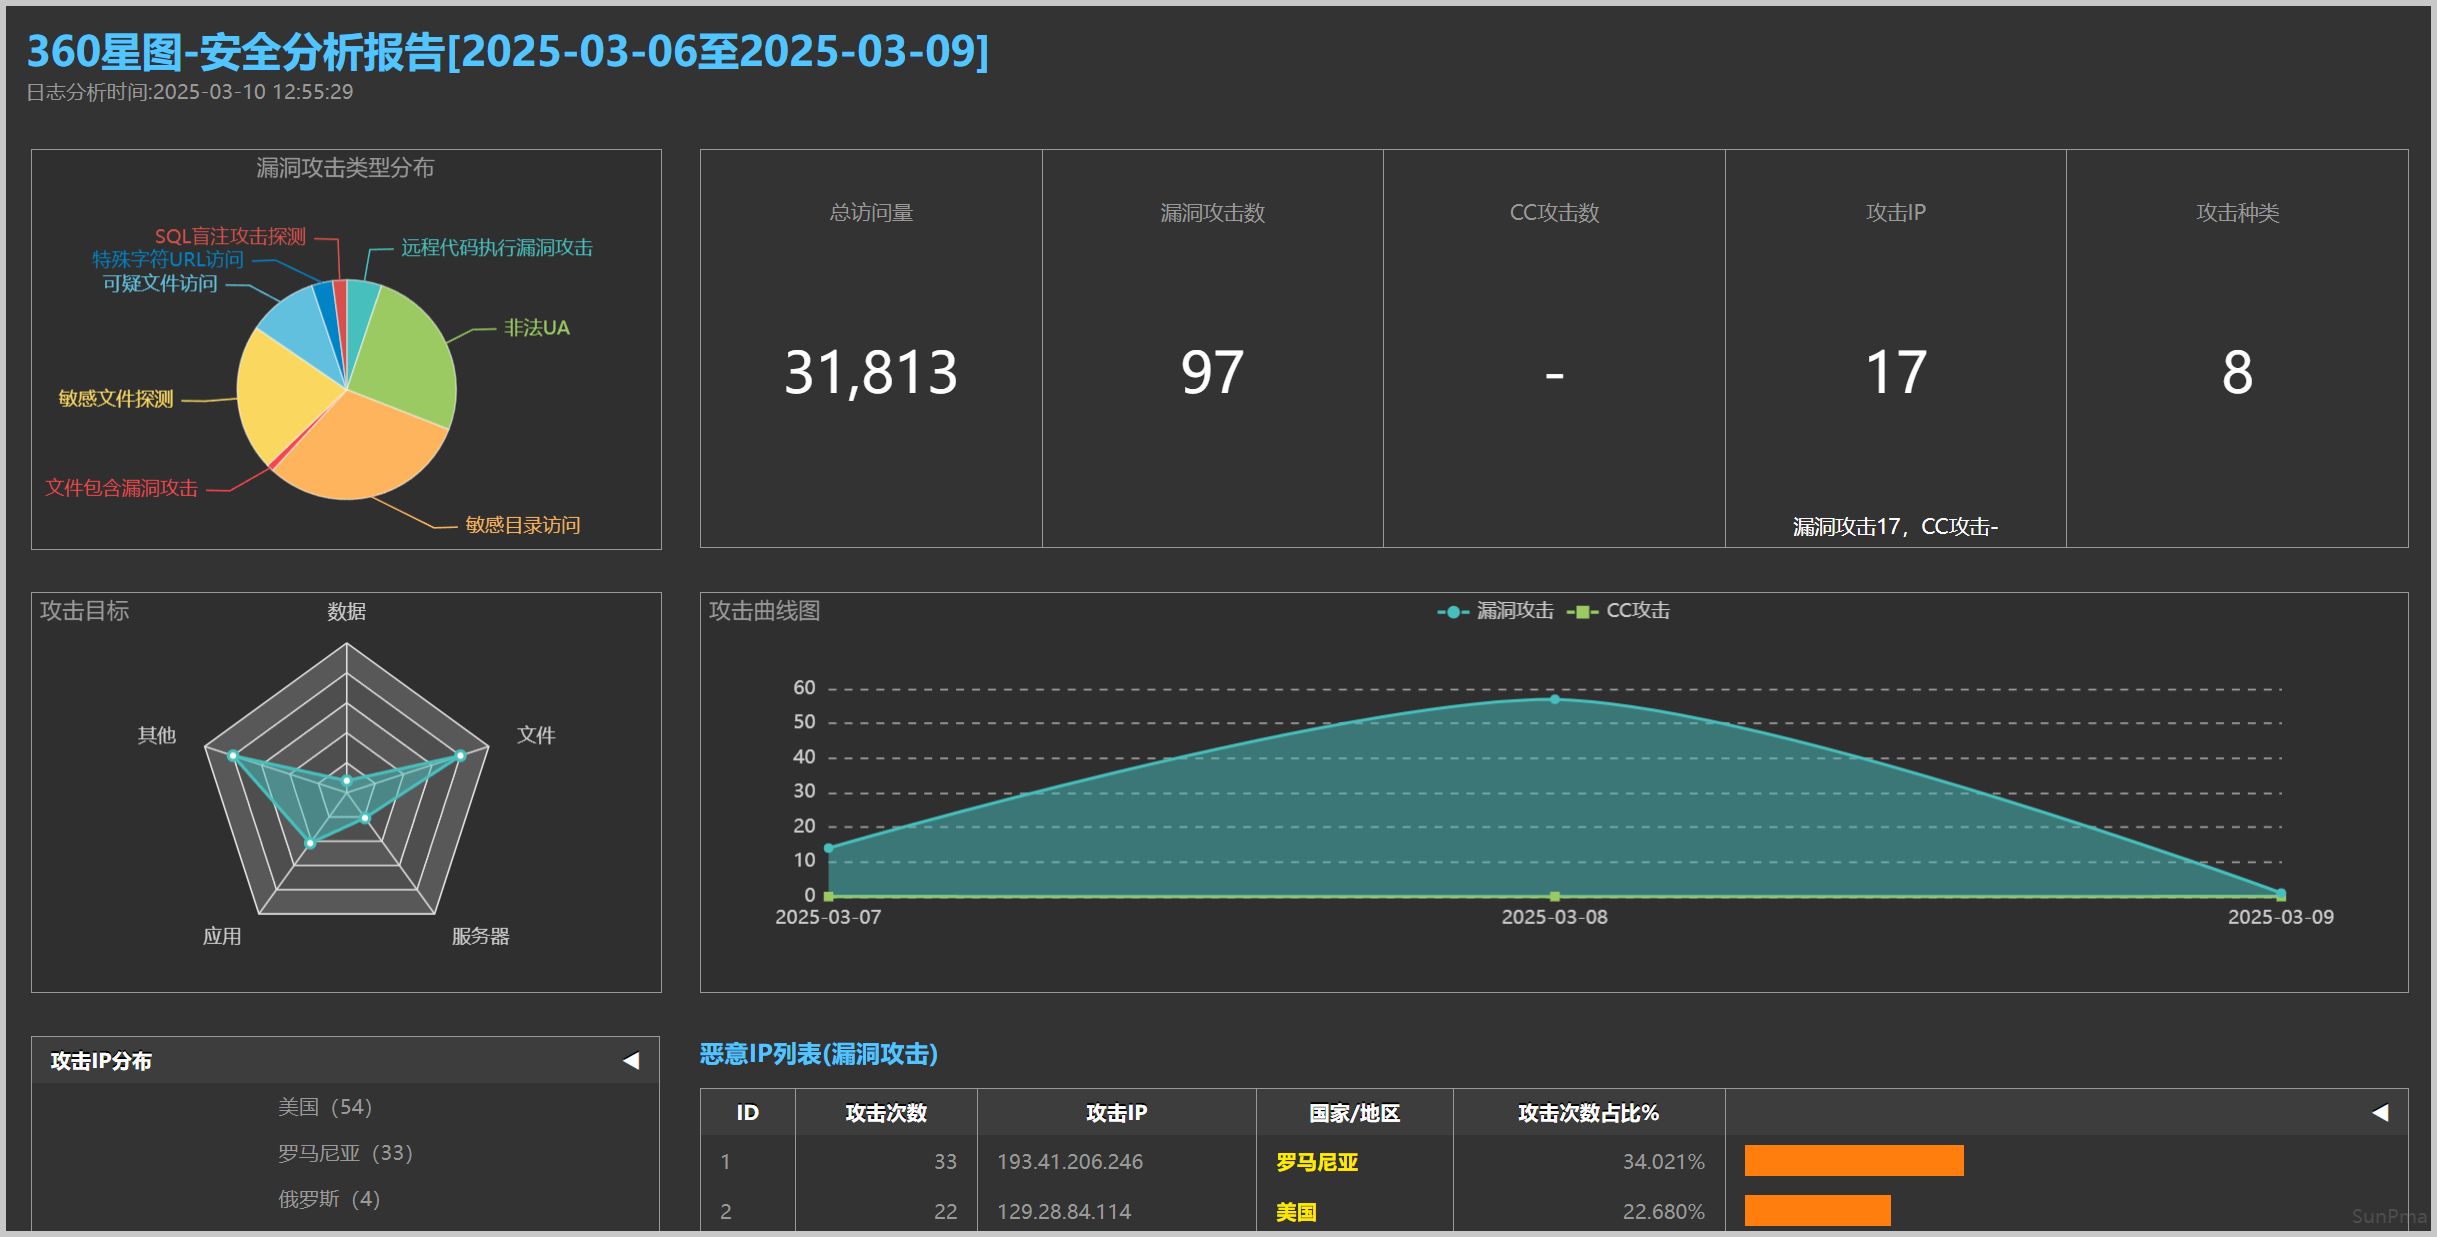Click the 文件 axis point on radar chart
2437x1237 pixels.
(460, 755)
